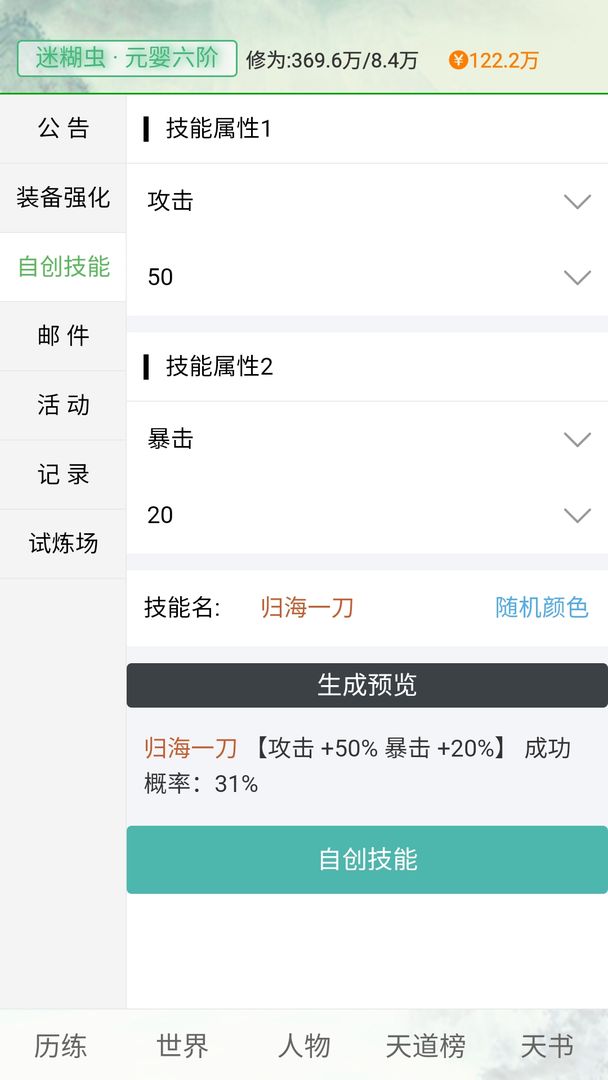
Task: Open the 记录 records section
Action: pyautogui.click(x=62, y=474)
